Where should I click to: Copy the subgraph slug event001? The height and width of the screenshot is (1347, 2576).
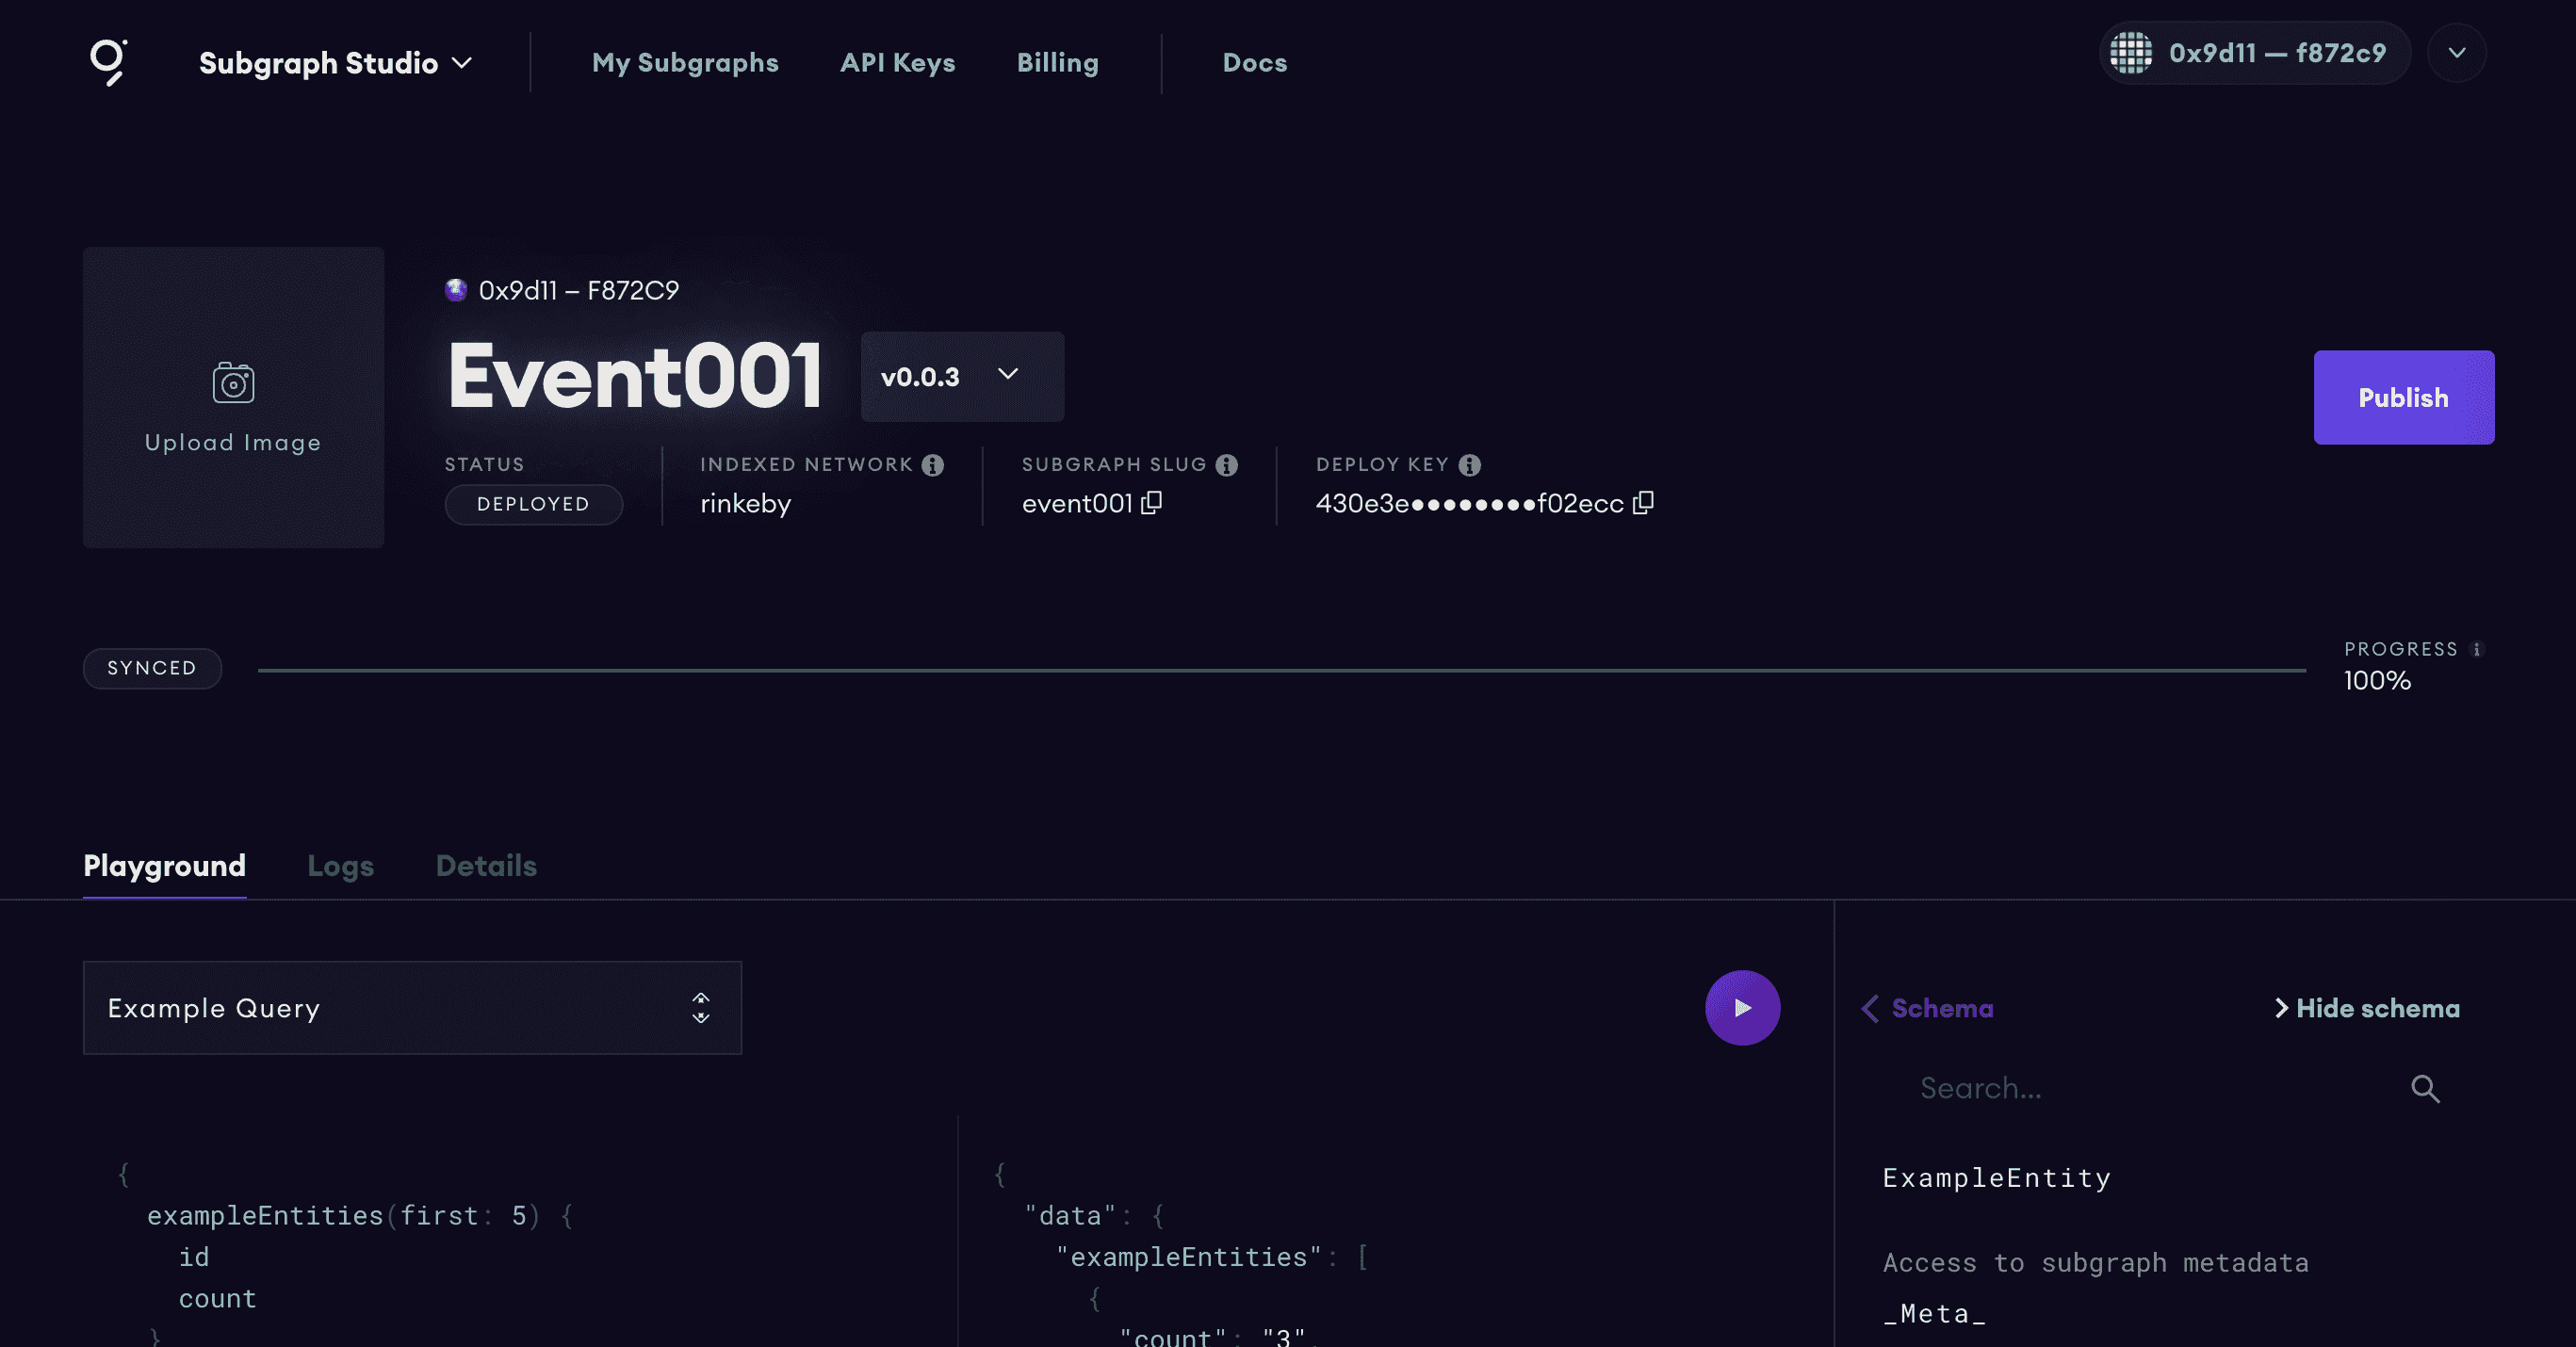1151,503
